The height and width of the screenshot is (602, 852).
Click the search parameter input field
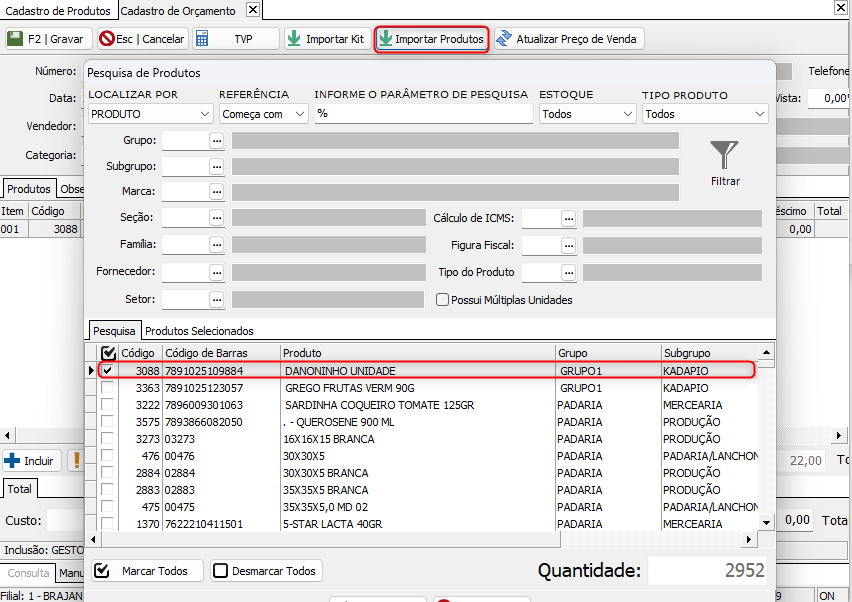point(423,114)
